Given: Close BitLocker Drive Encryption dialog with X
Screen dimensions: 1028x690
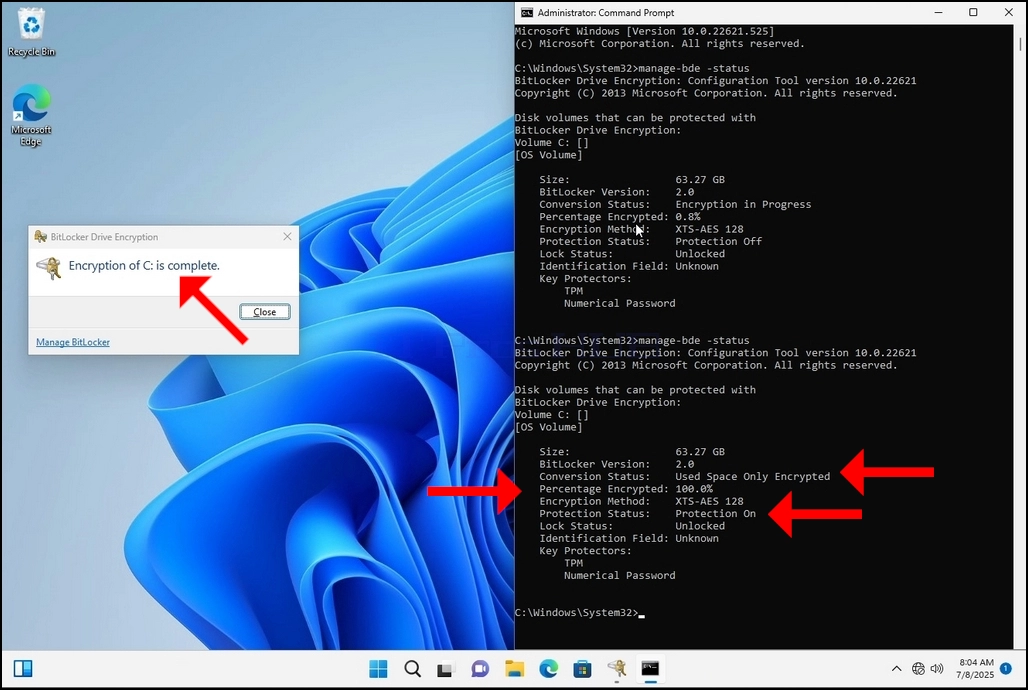Looking at the screenshot, I should click(x=287, y=237).
